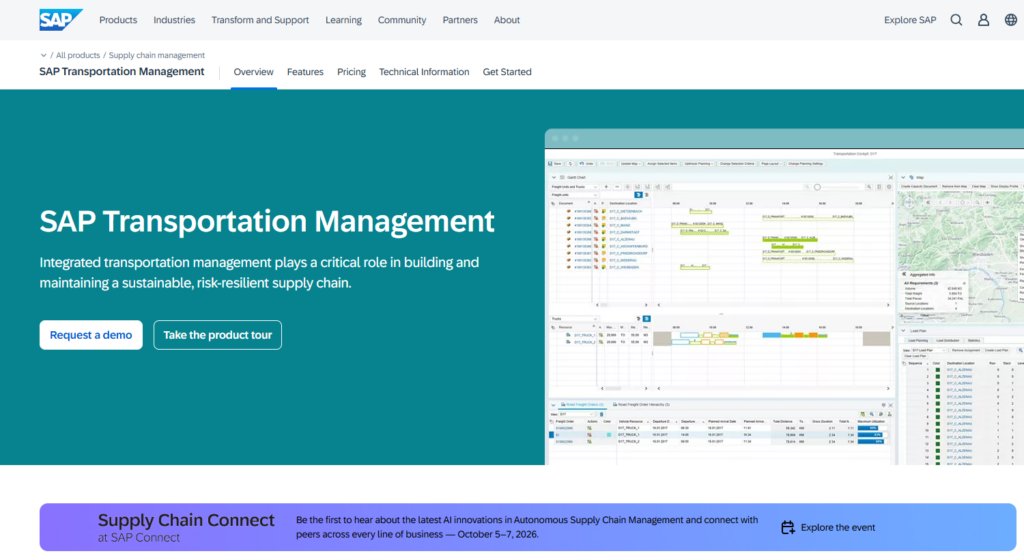Open the Learning menu

[344, 20]
